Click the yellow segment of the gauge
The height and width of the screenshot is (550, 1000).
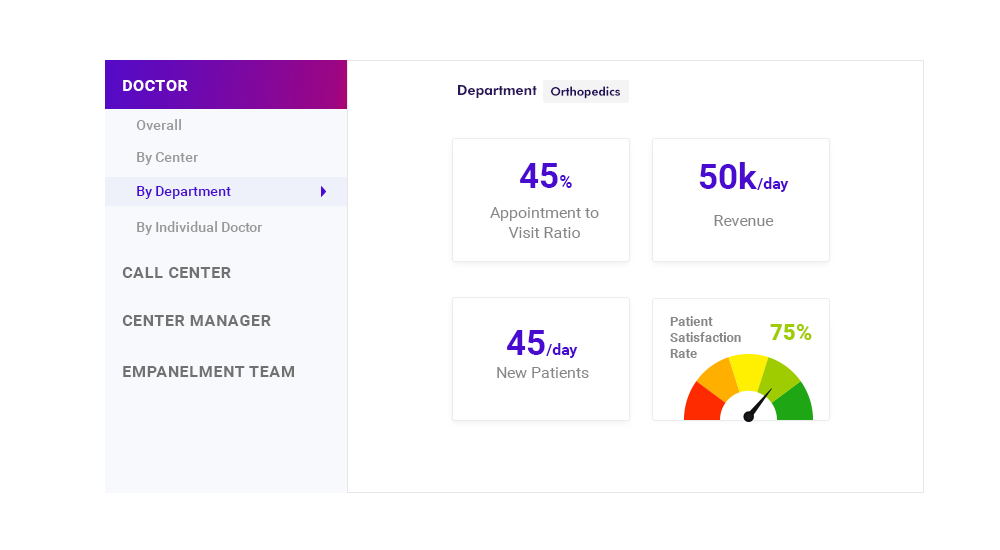click(748, 370)
